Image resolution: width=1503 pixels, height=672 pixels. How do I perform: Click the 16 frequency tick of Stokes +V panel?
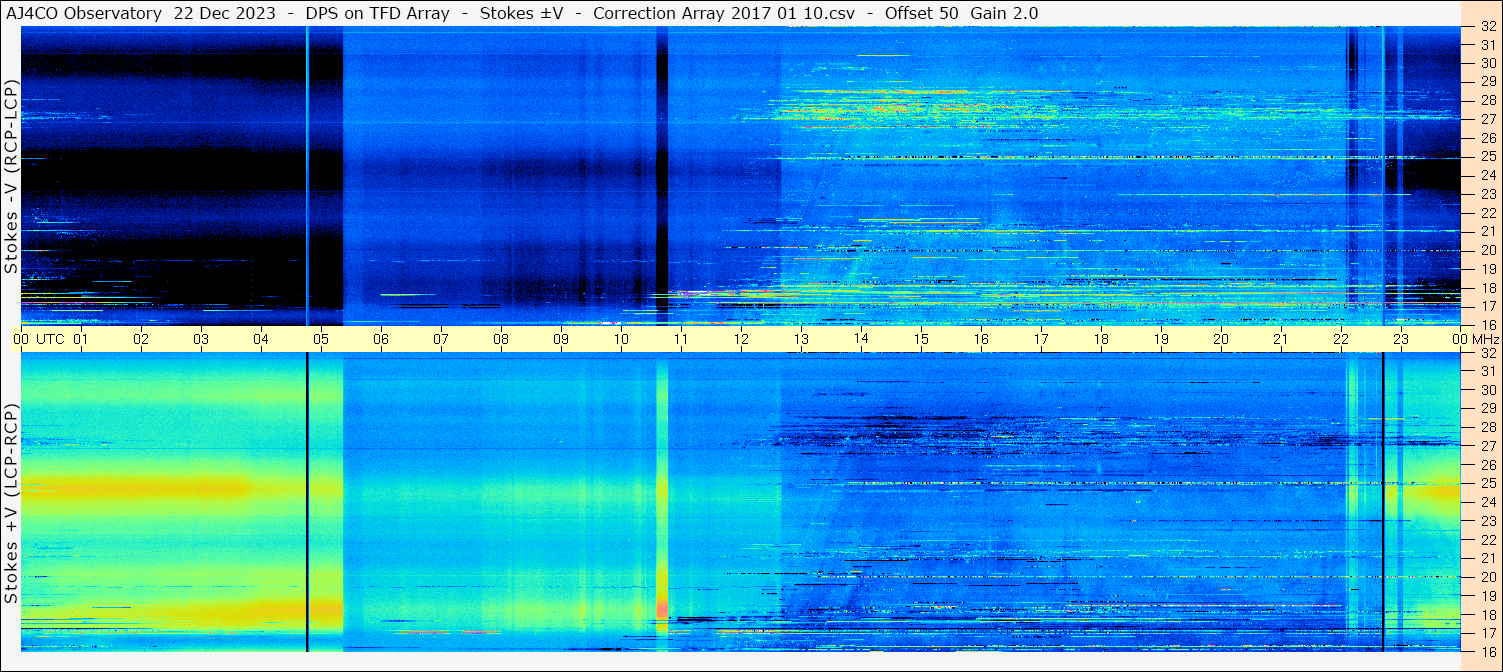click(x=1487, y=651)
